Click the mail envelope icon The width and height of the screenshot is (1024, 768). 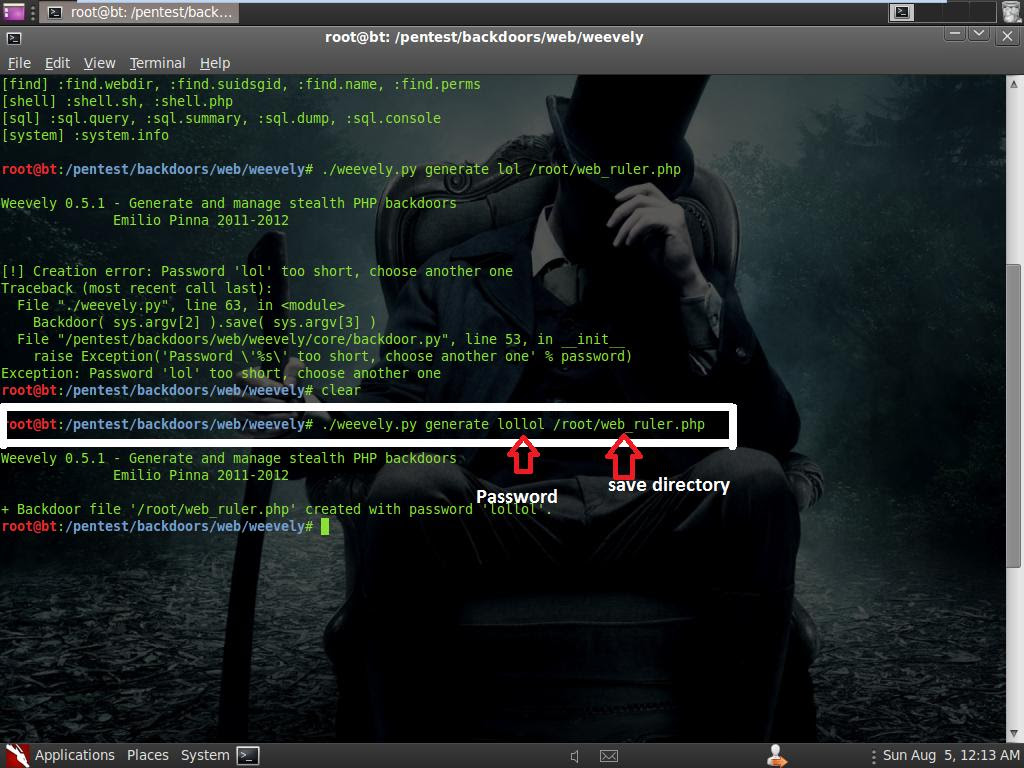click(609, 756)
